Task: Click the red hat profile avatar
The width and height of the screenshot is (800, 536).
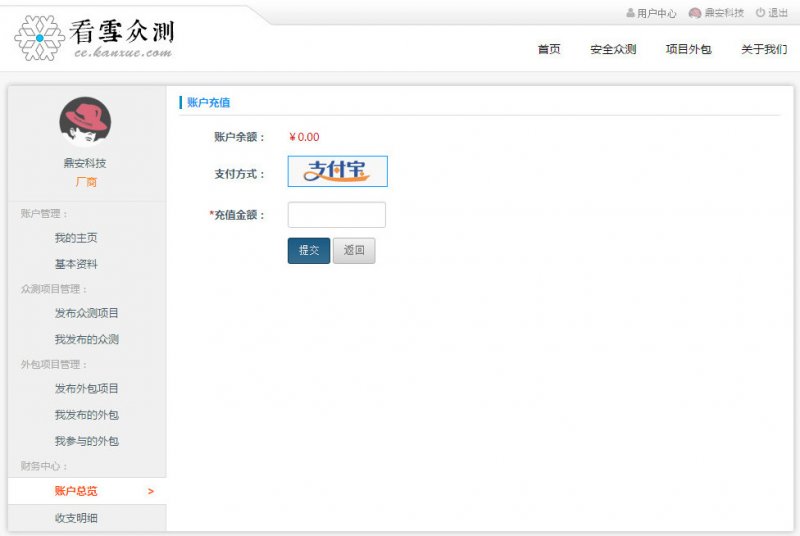Action: [85, 122]
